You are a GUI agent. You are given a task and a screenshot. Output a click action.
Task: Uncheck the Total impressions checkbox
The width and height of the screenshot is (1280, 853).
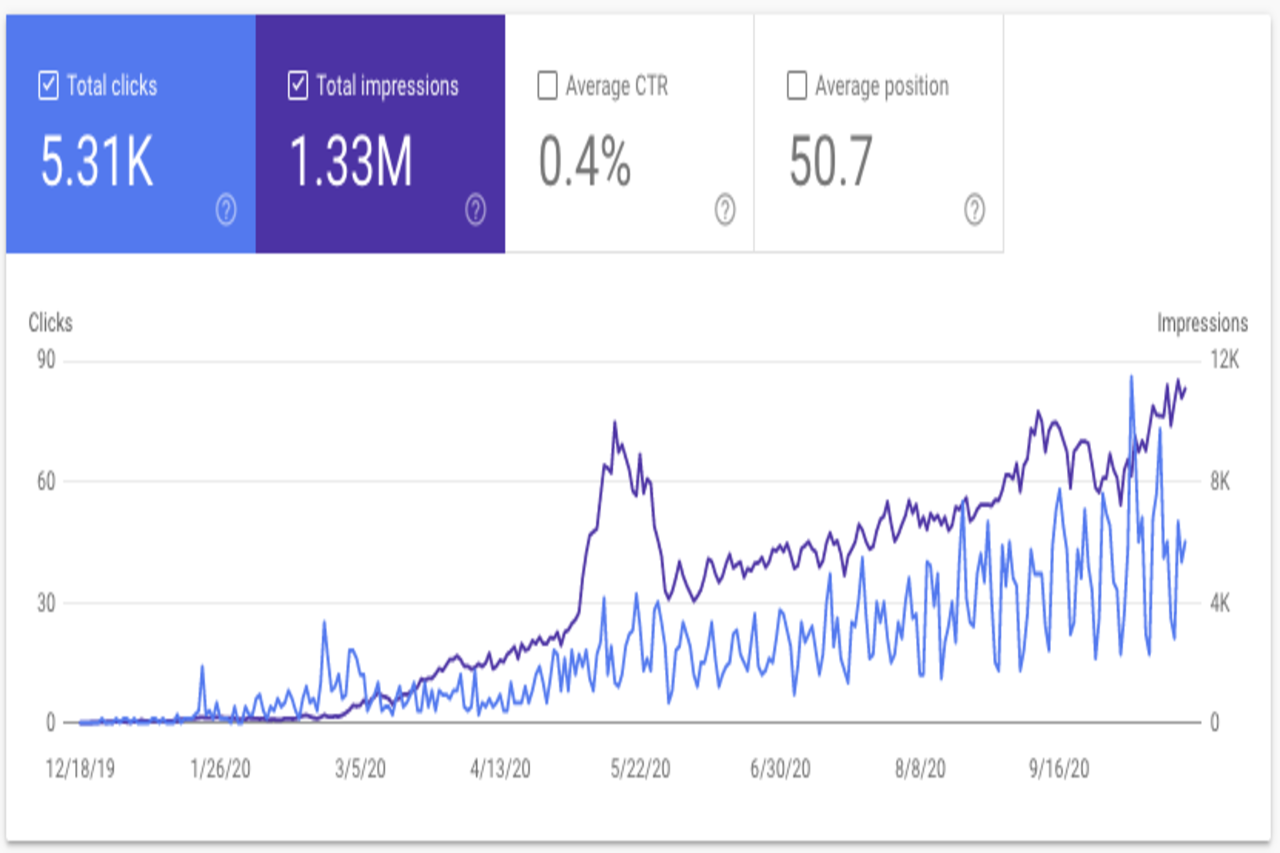pos(297,87)
